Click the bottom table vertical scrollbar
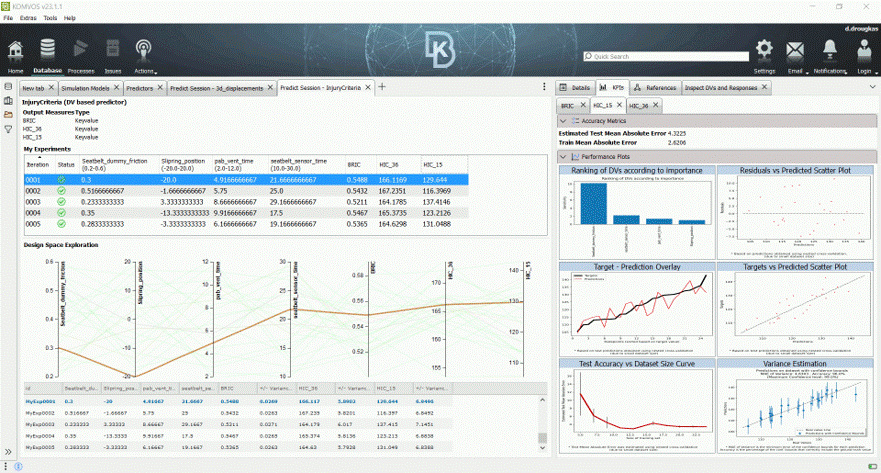The image size is (881, 473). click(x=542, y=424)
